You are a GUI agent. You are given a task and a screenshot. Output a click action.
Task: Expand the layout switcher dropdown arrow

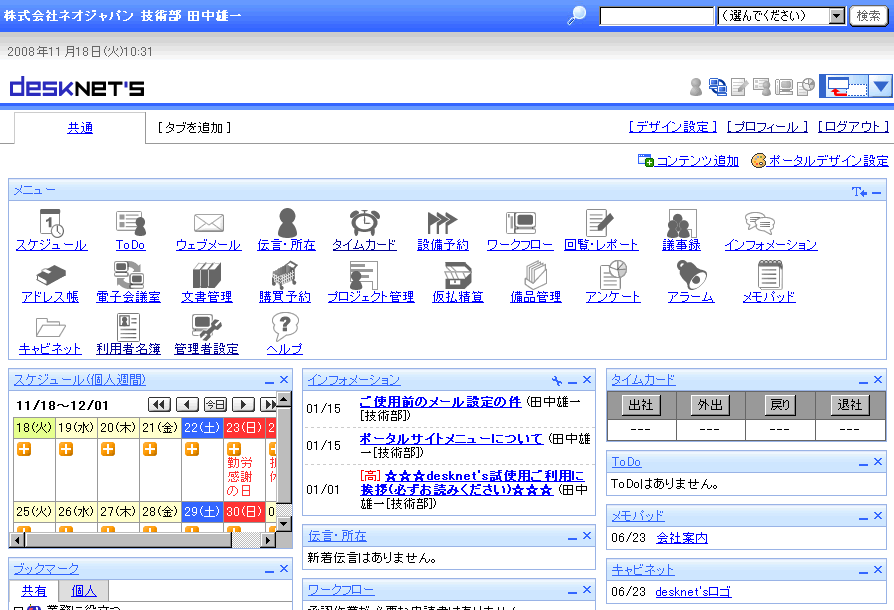pos(881,87)
